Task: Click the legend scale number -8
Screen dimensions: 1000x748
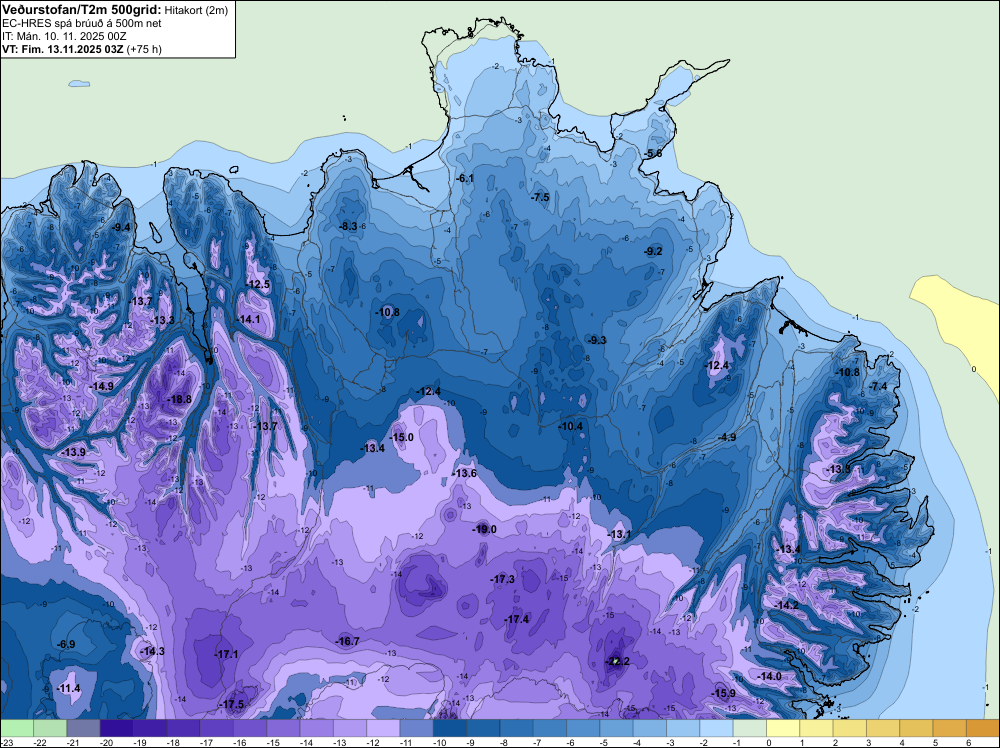Action: pyautogui.click(x=505, y=742)
